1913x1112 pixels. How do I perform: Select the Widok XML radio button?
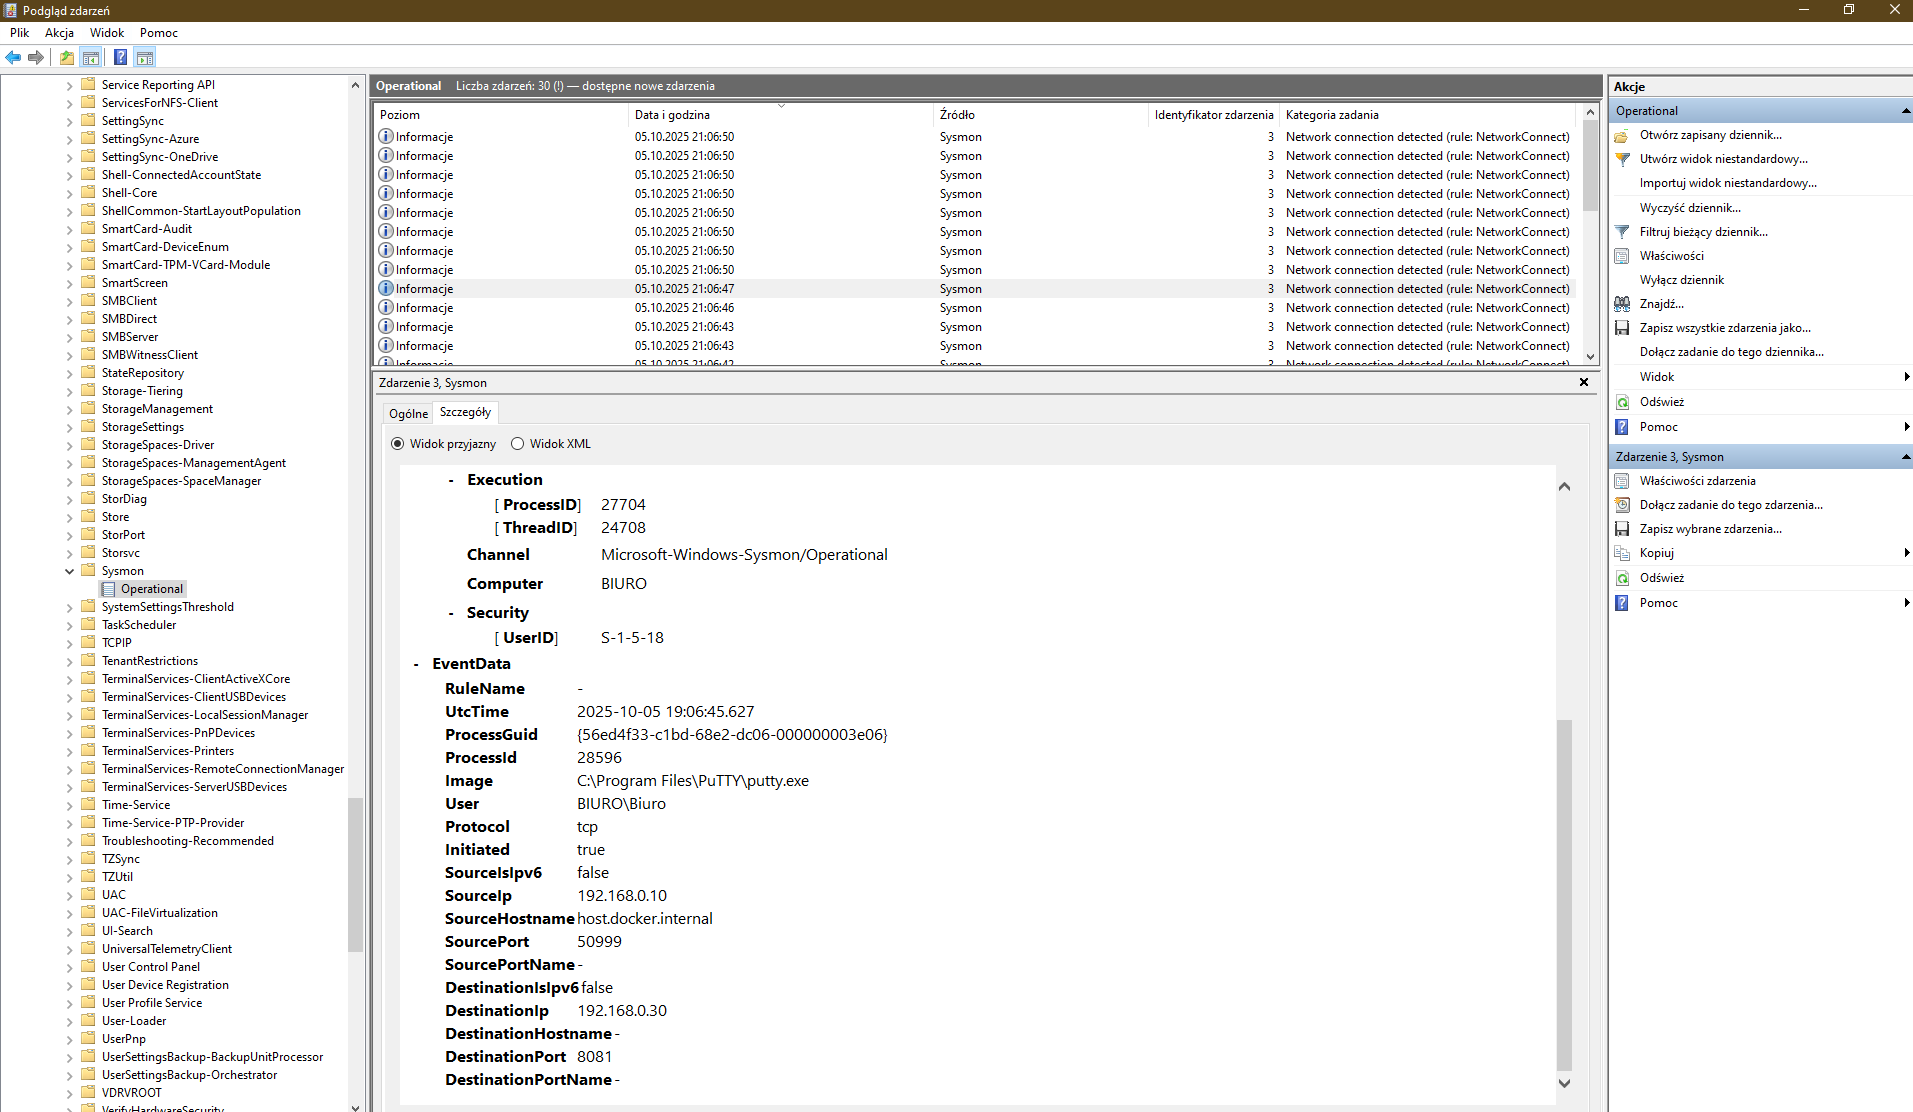click(x=517, y=444)
